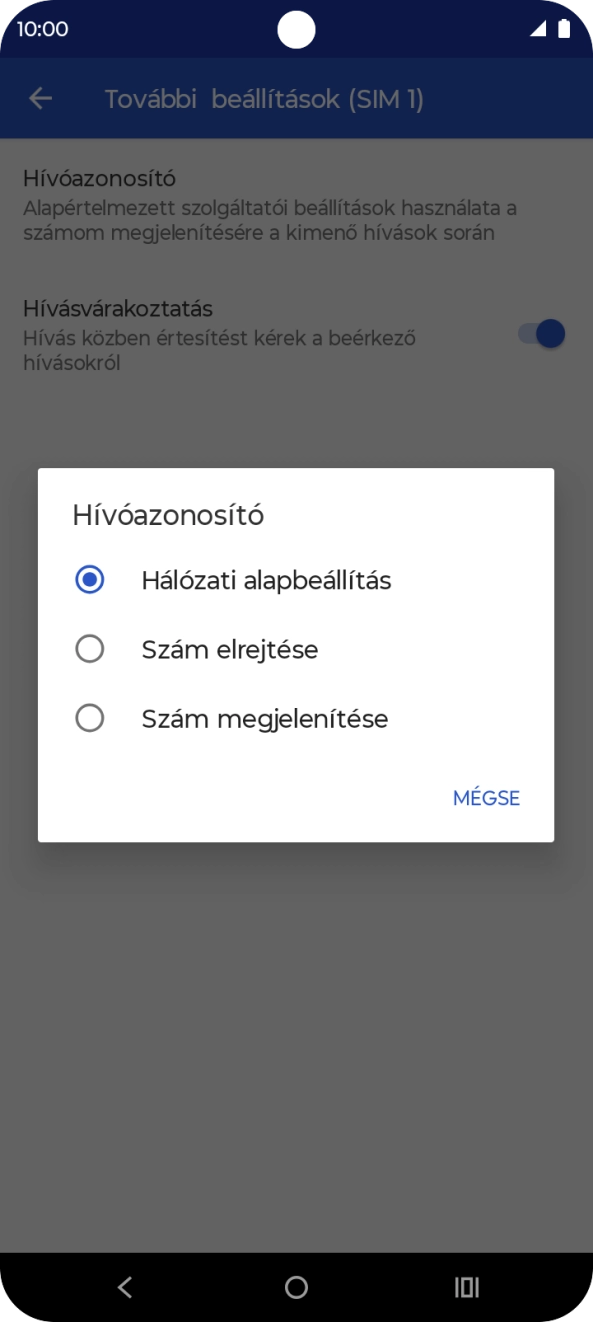The height and width of the screenshot is (1322, 593).
Task: Tap the signal strength indicator
Action: [x=537, y=29]
